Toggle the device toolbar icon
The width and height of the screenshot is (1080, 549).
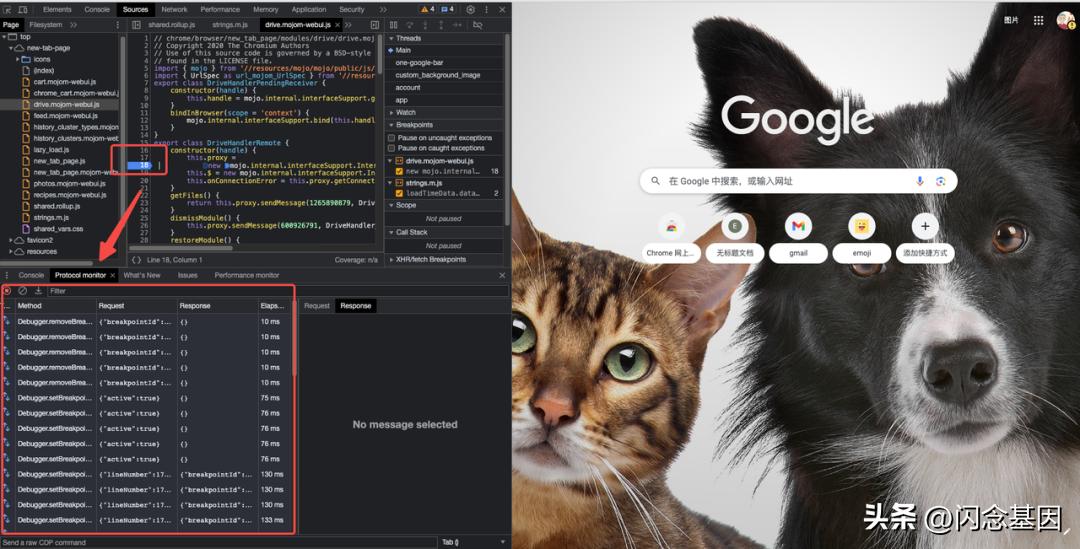(23, 10)
